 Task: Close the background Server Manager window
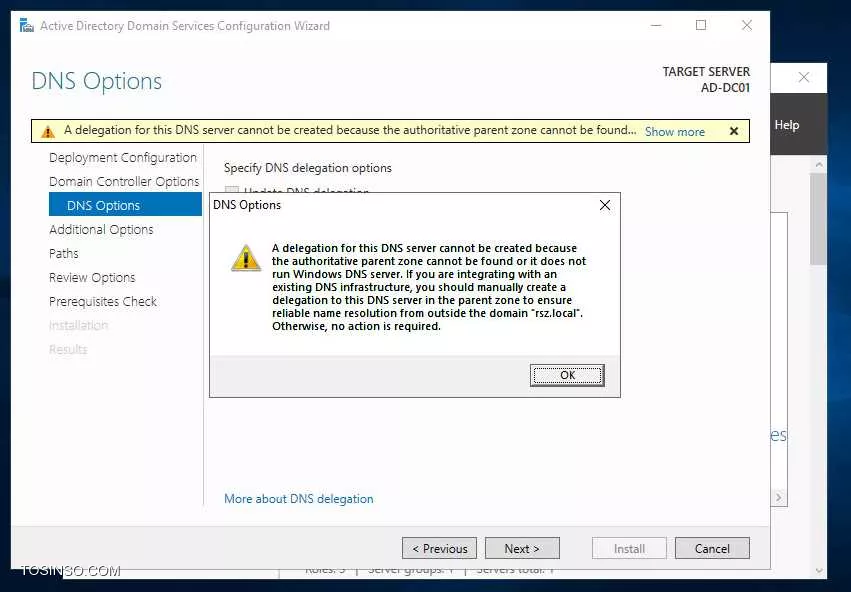[x=804, y=78]
